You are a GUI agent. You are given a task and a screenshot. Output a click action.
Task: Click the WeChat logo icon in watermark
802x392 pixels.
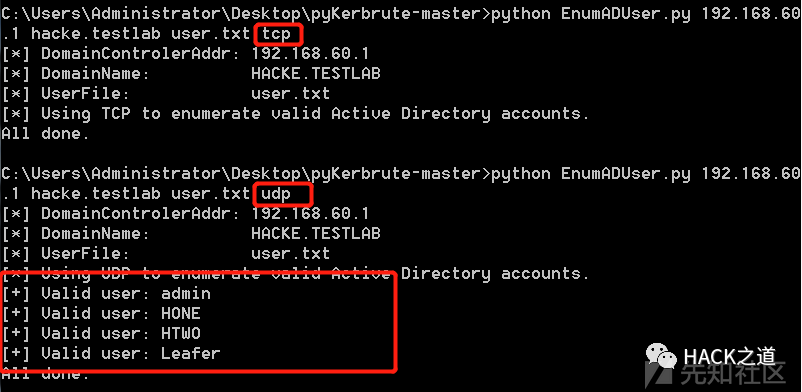tap(661, 355)
